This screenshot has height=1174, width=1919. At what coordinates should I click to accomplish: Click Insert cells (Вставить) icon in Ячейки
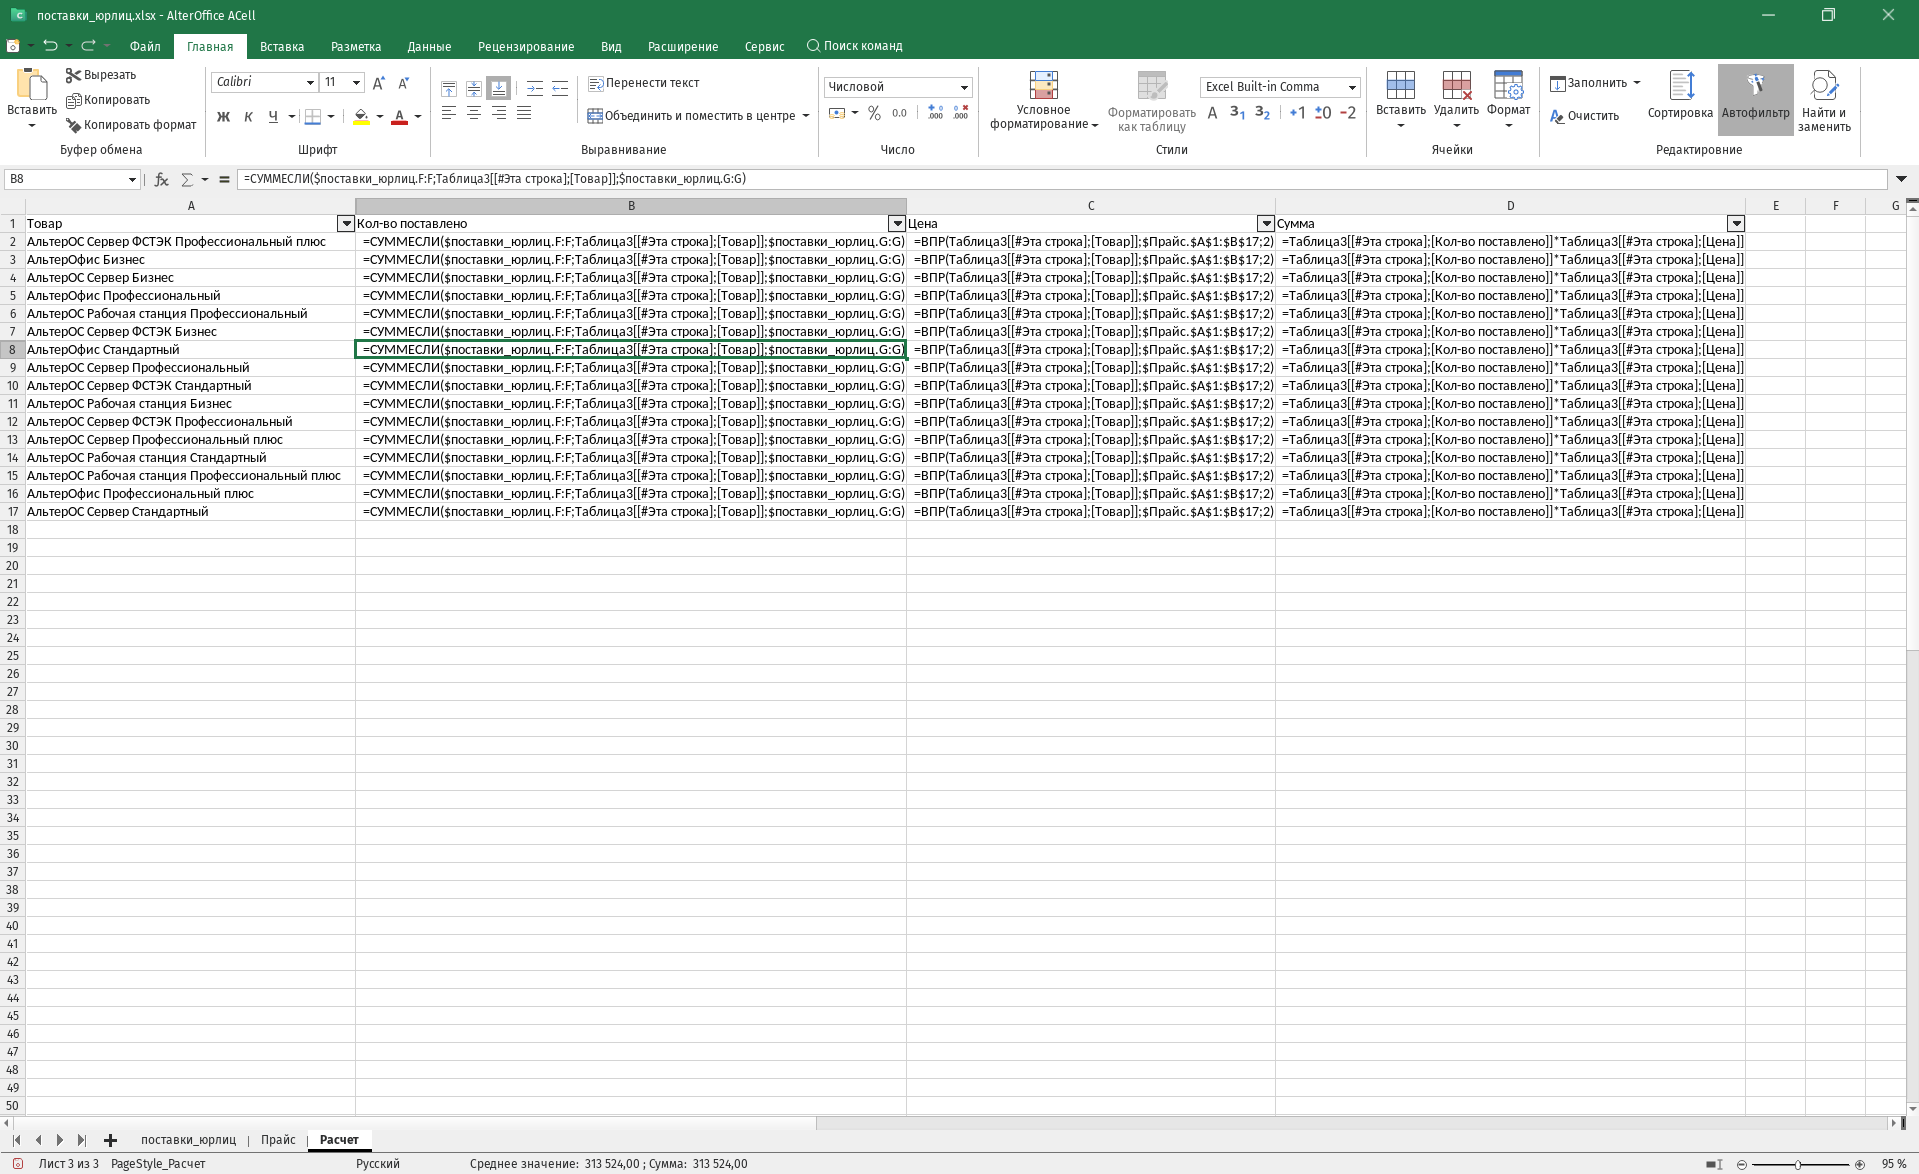tap(1400, 85)
